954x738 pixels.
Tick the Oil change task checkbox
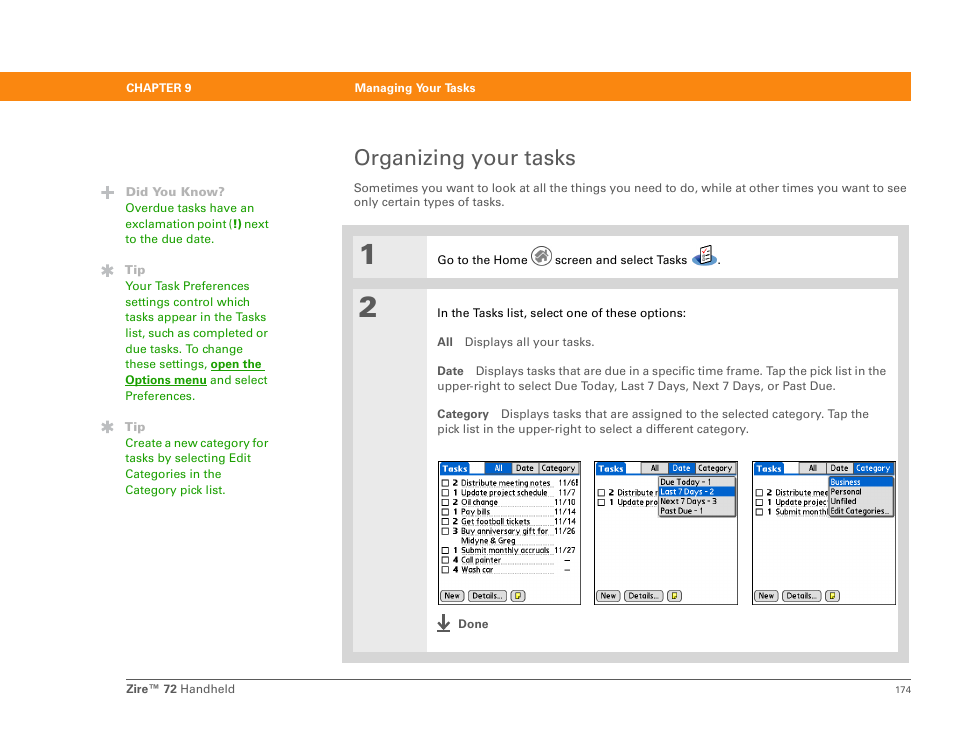(445, 503)
